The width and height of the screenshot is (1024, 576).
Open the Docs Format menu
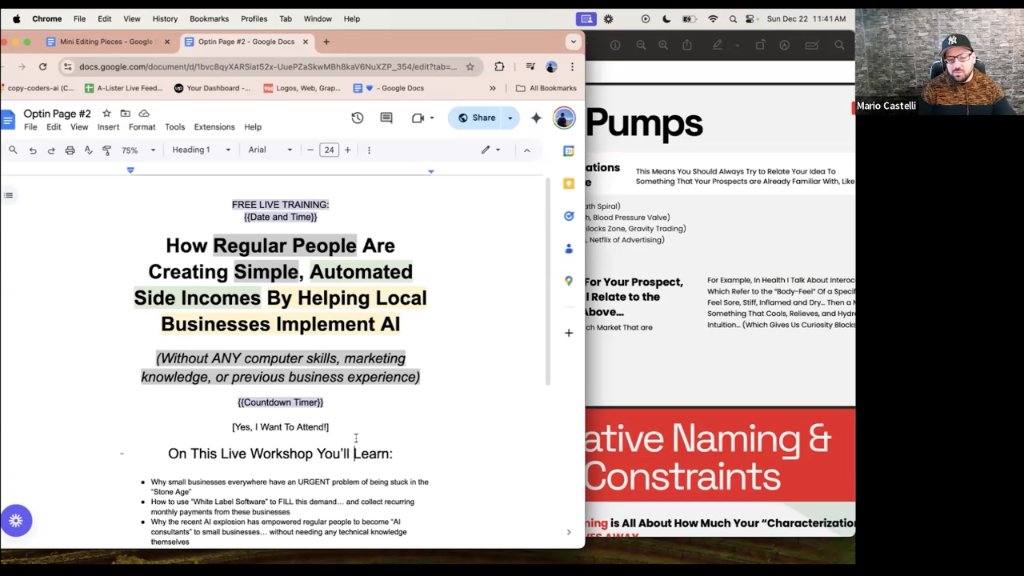pos(142,127)
